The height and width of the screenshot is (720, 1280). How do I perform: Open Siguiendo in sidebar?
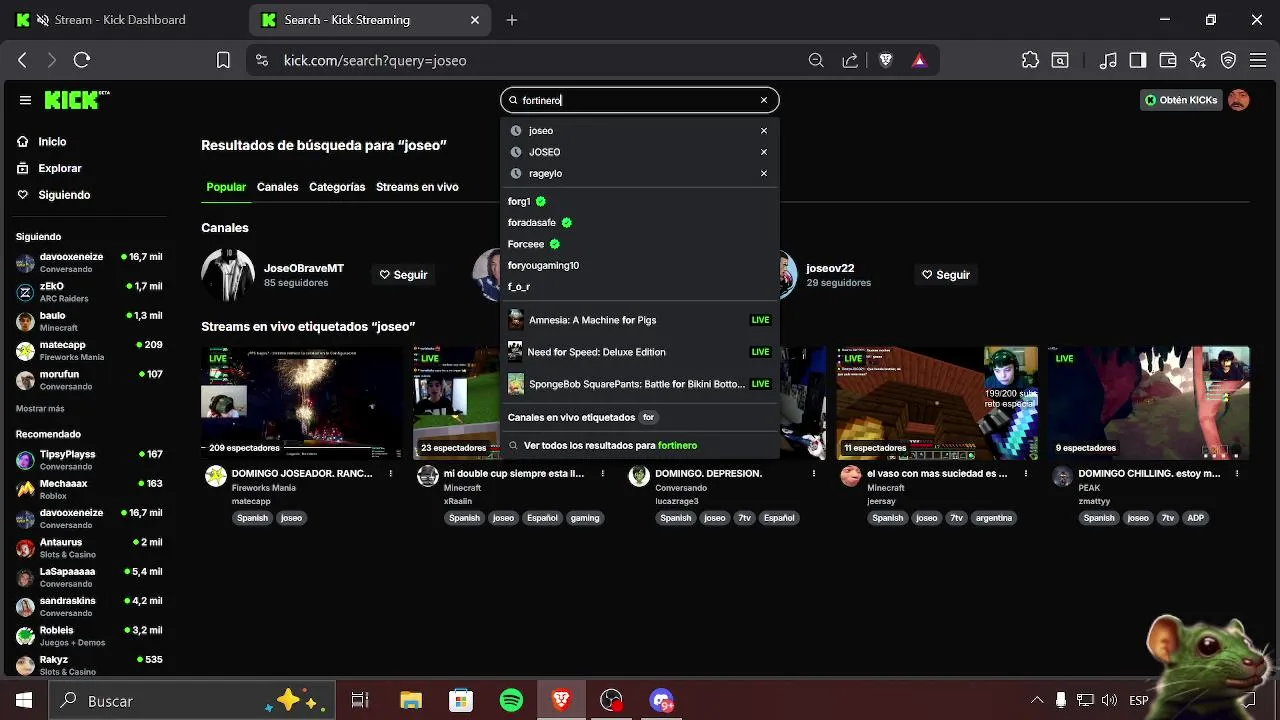tap(54, 195)
